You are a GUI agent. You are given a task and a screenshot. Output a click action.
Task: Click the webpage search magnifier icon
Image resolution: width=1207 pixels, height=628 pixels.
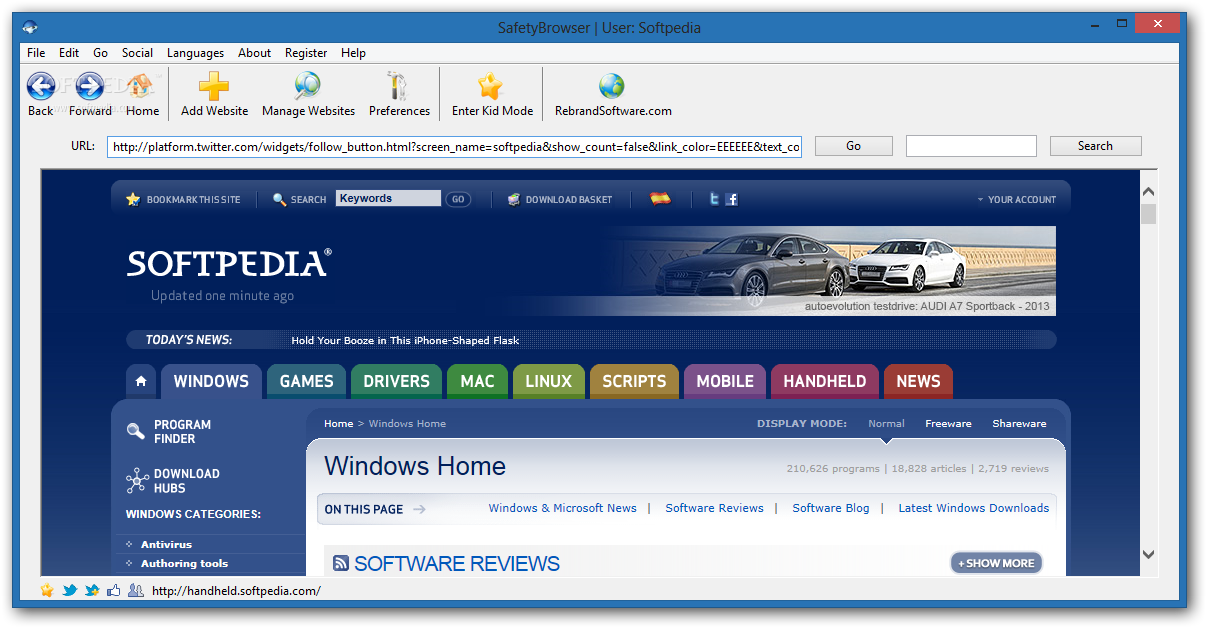tap(280, 199)
